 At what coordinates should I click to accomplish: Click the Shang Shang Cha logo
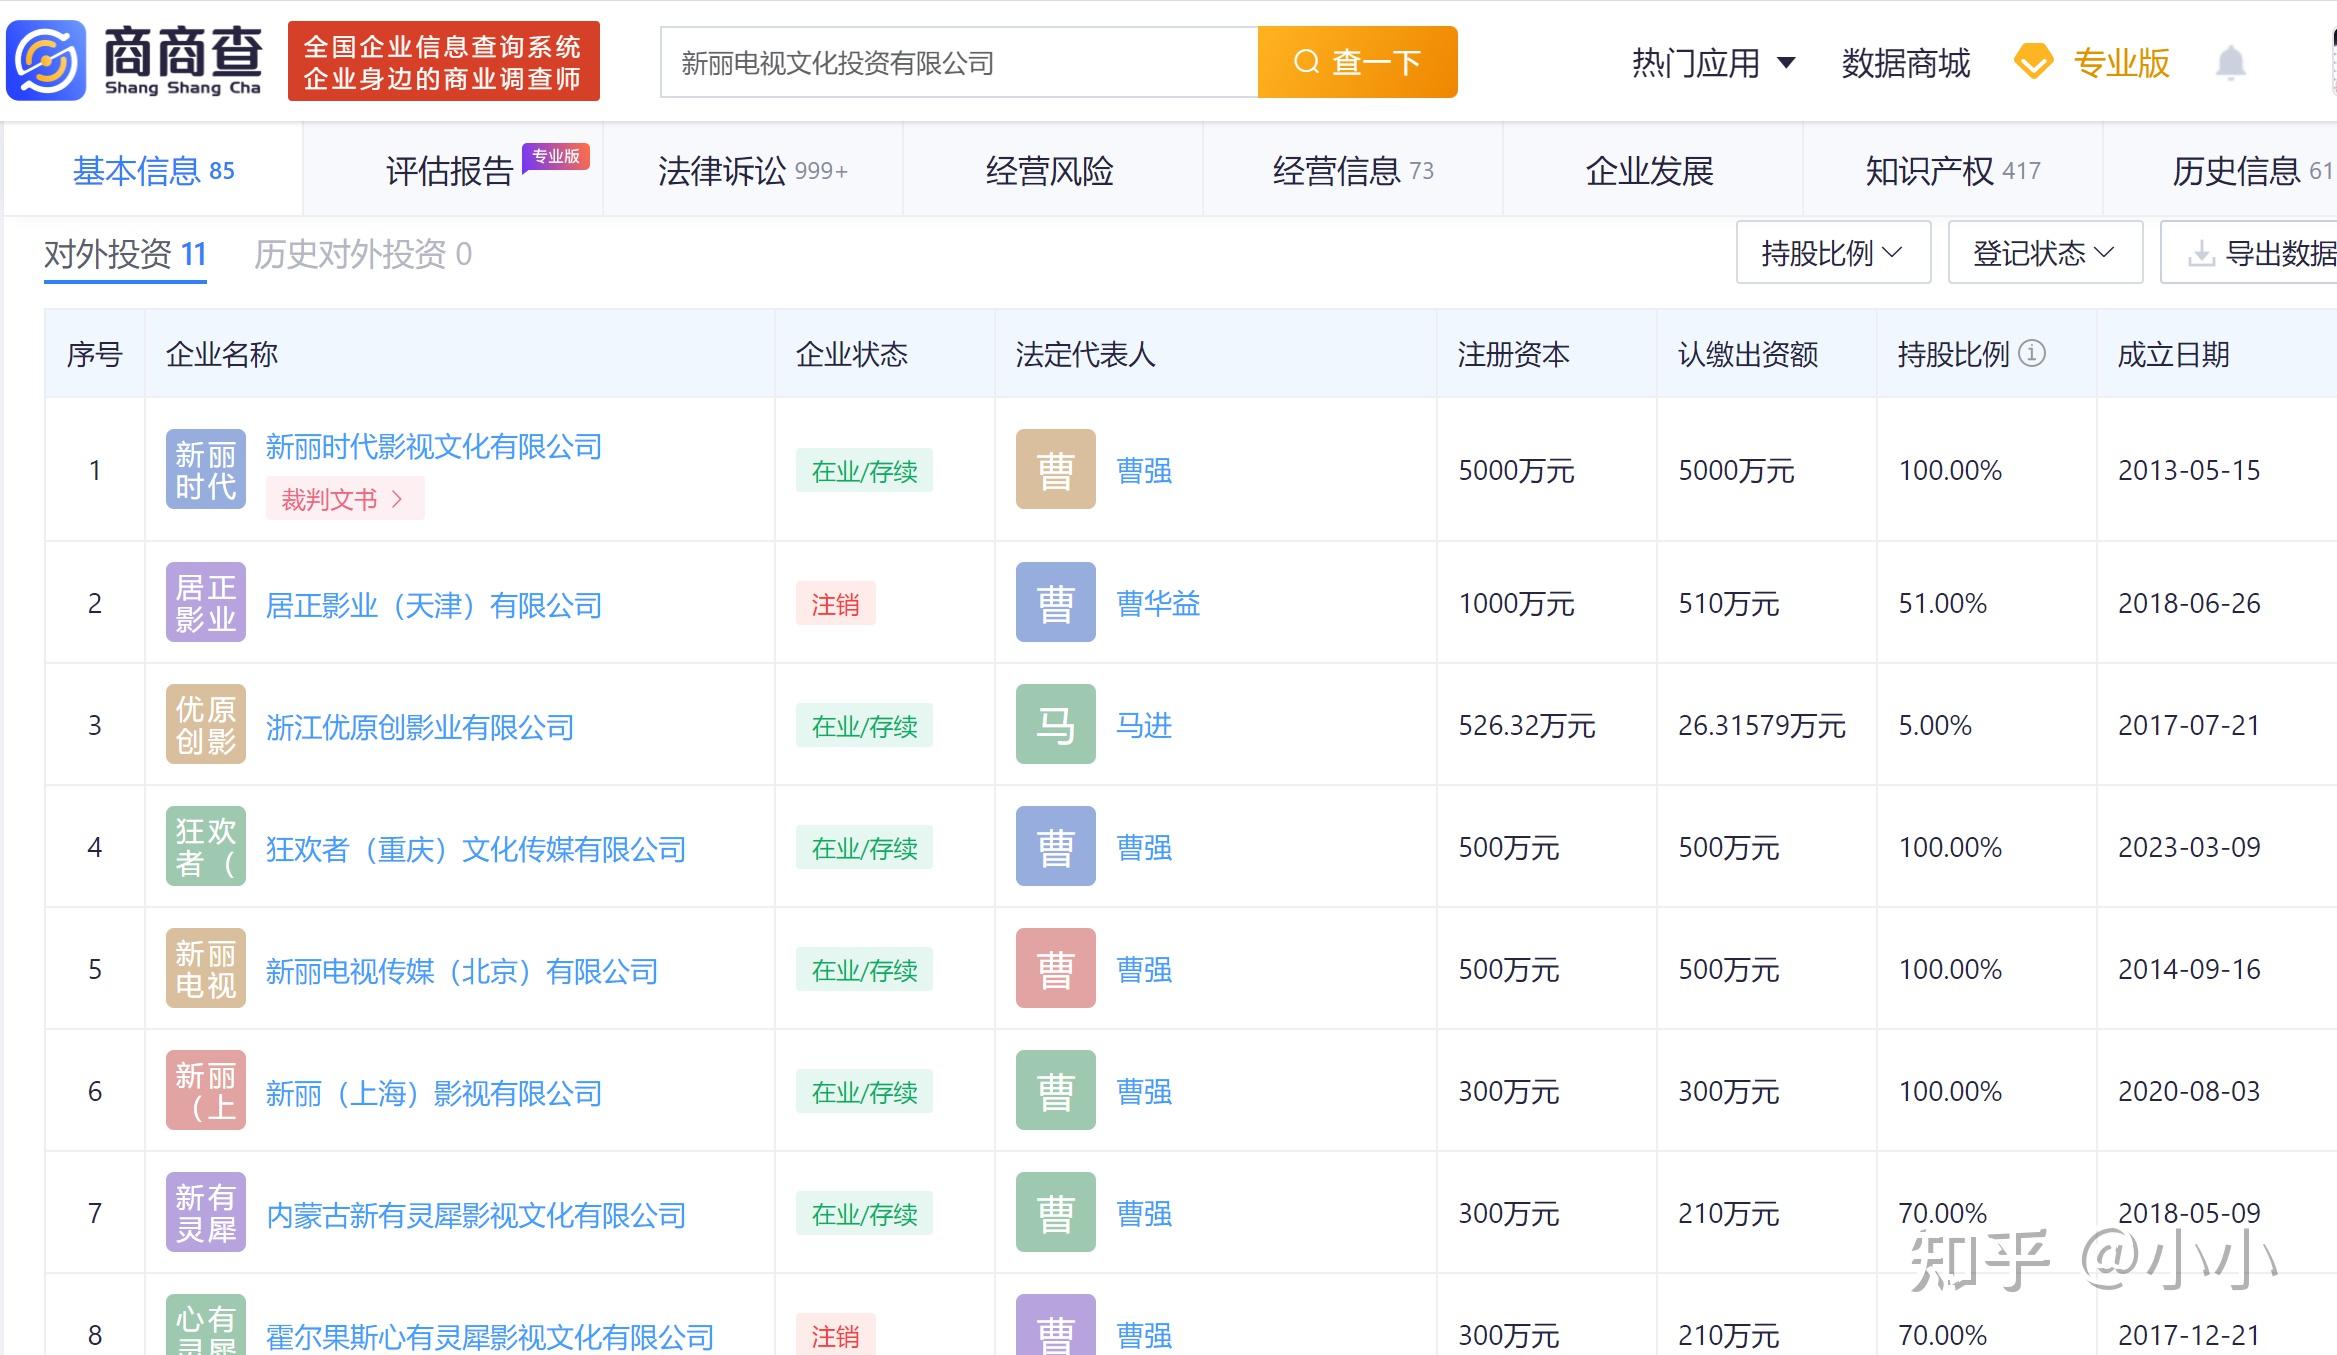point(135,61)
